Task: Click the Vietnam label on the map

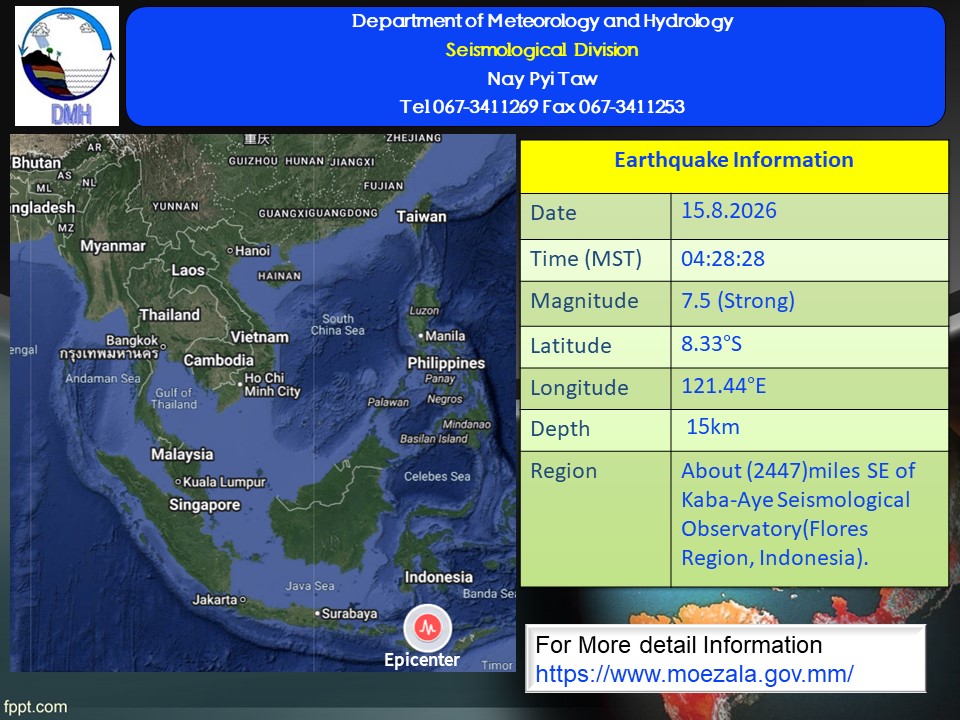Action: coord(260,337)
